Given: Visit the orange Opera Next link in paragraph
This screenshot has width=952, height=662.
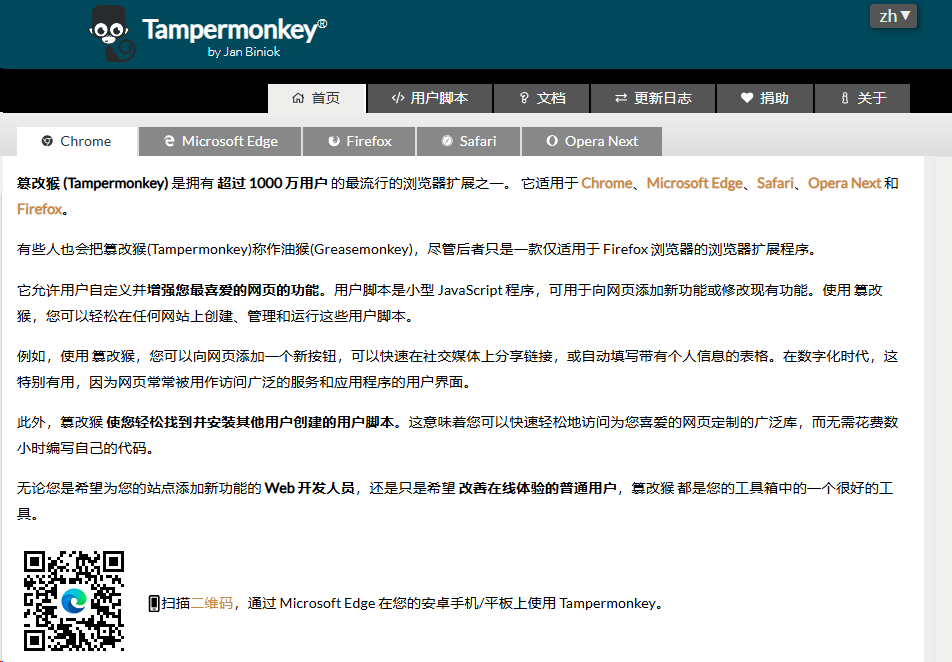Looking at the screenshot, I should tap(845, 183).
